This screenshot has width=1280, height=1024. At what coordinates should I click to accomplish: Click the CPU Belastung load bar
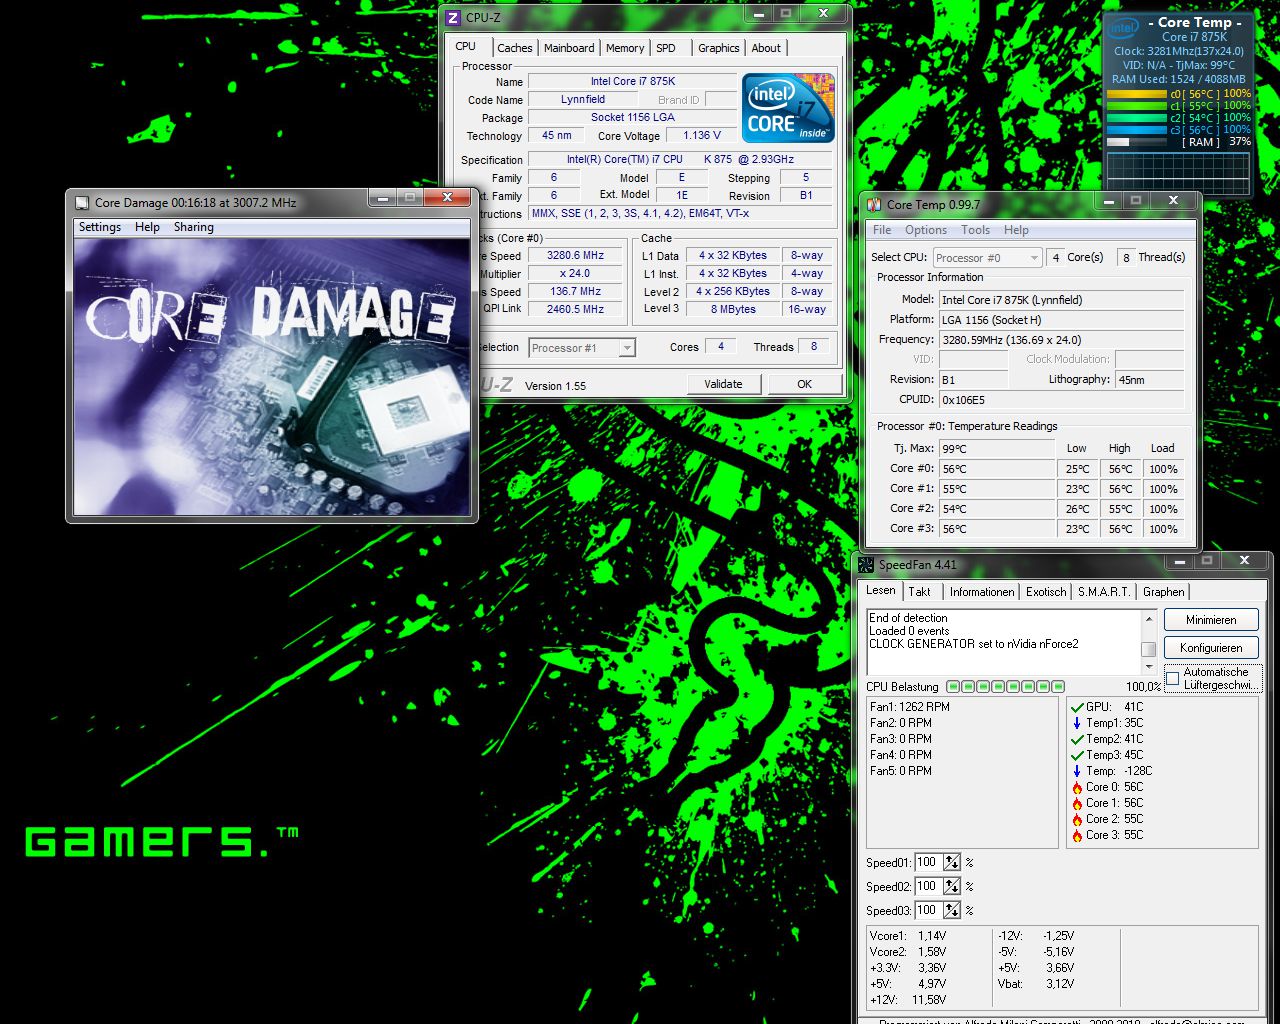click(1005, 687)
